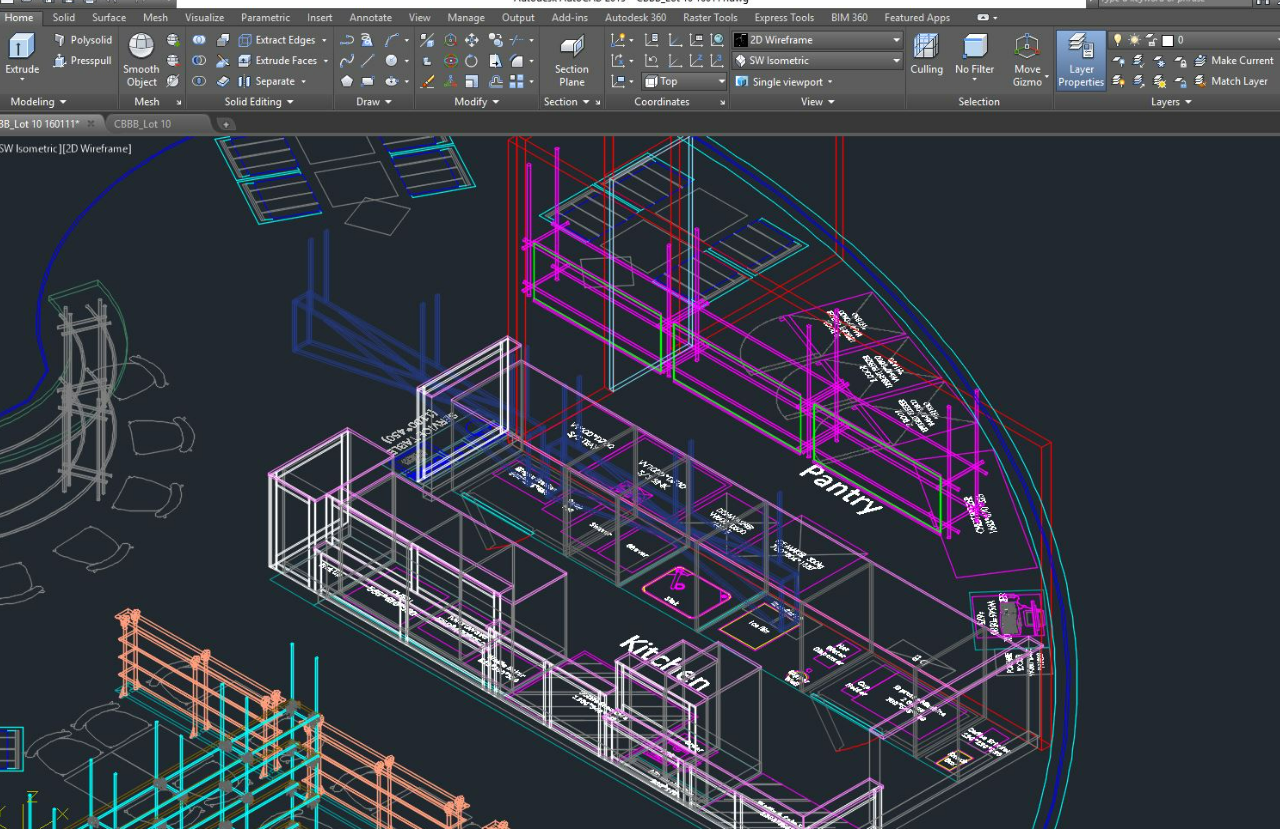Expand the Modify panel
This screenshot has width=1280, height=829.
tap(476, 102)
